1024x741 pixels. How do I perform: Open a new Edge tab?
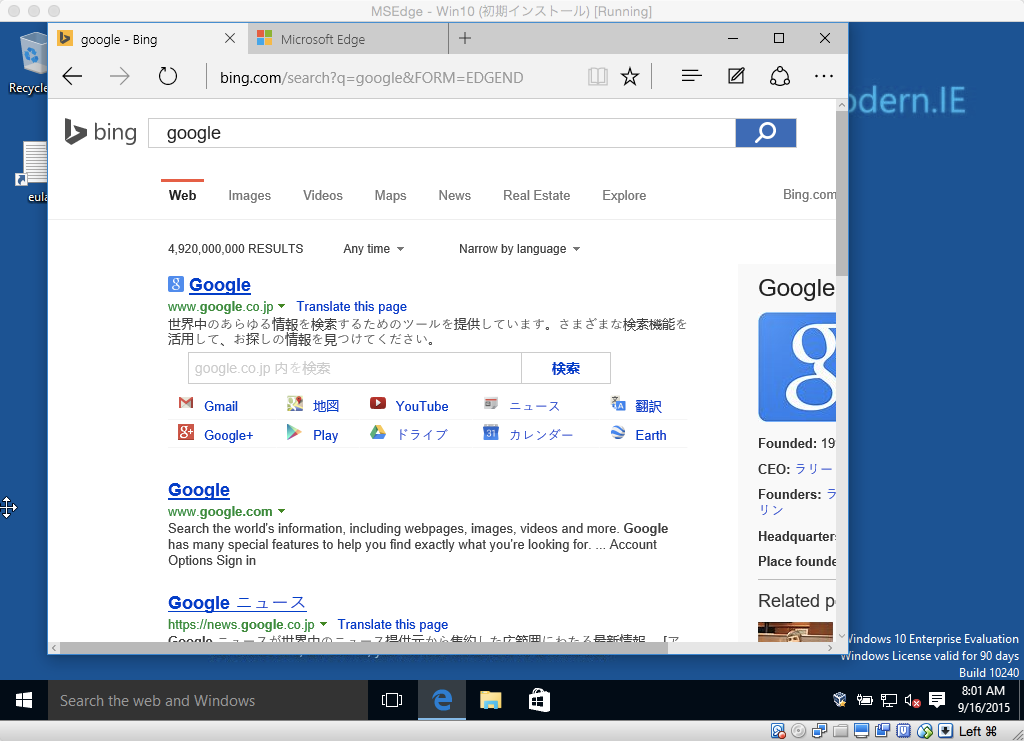465,39
